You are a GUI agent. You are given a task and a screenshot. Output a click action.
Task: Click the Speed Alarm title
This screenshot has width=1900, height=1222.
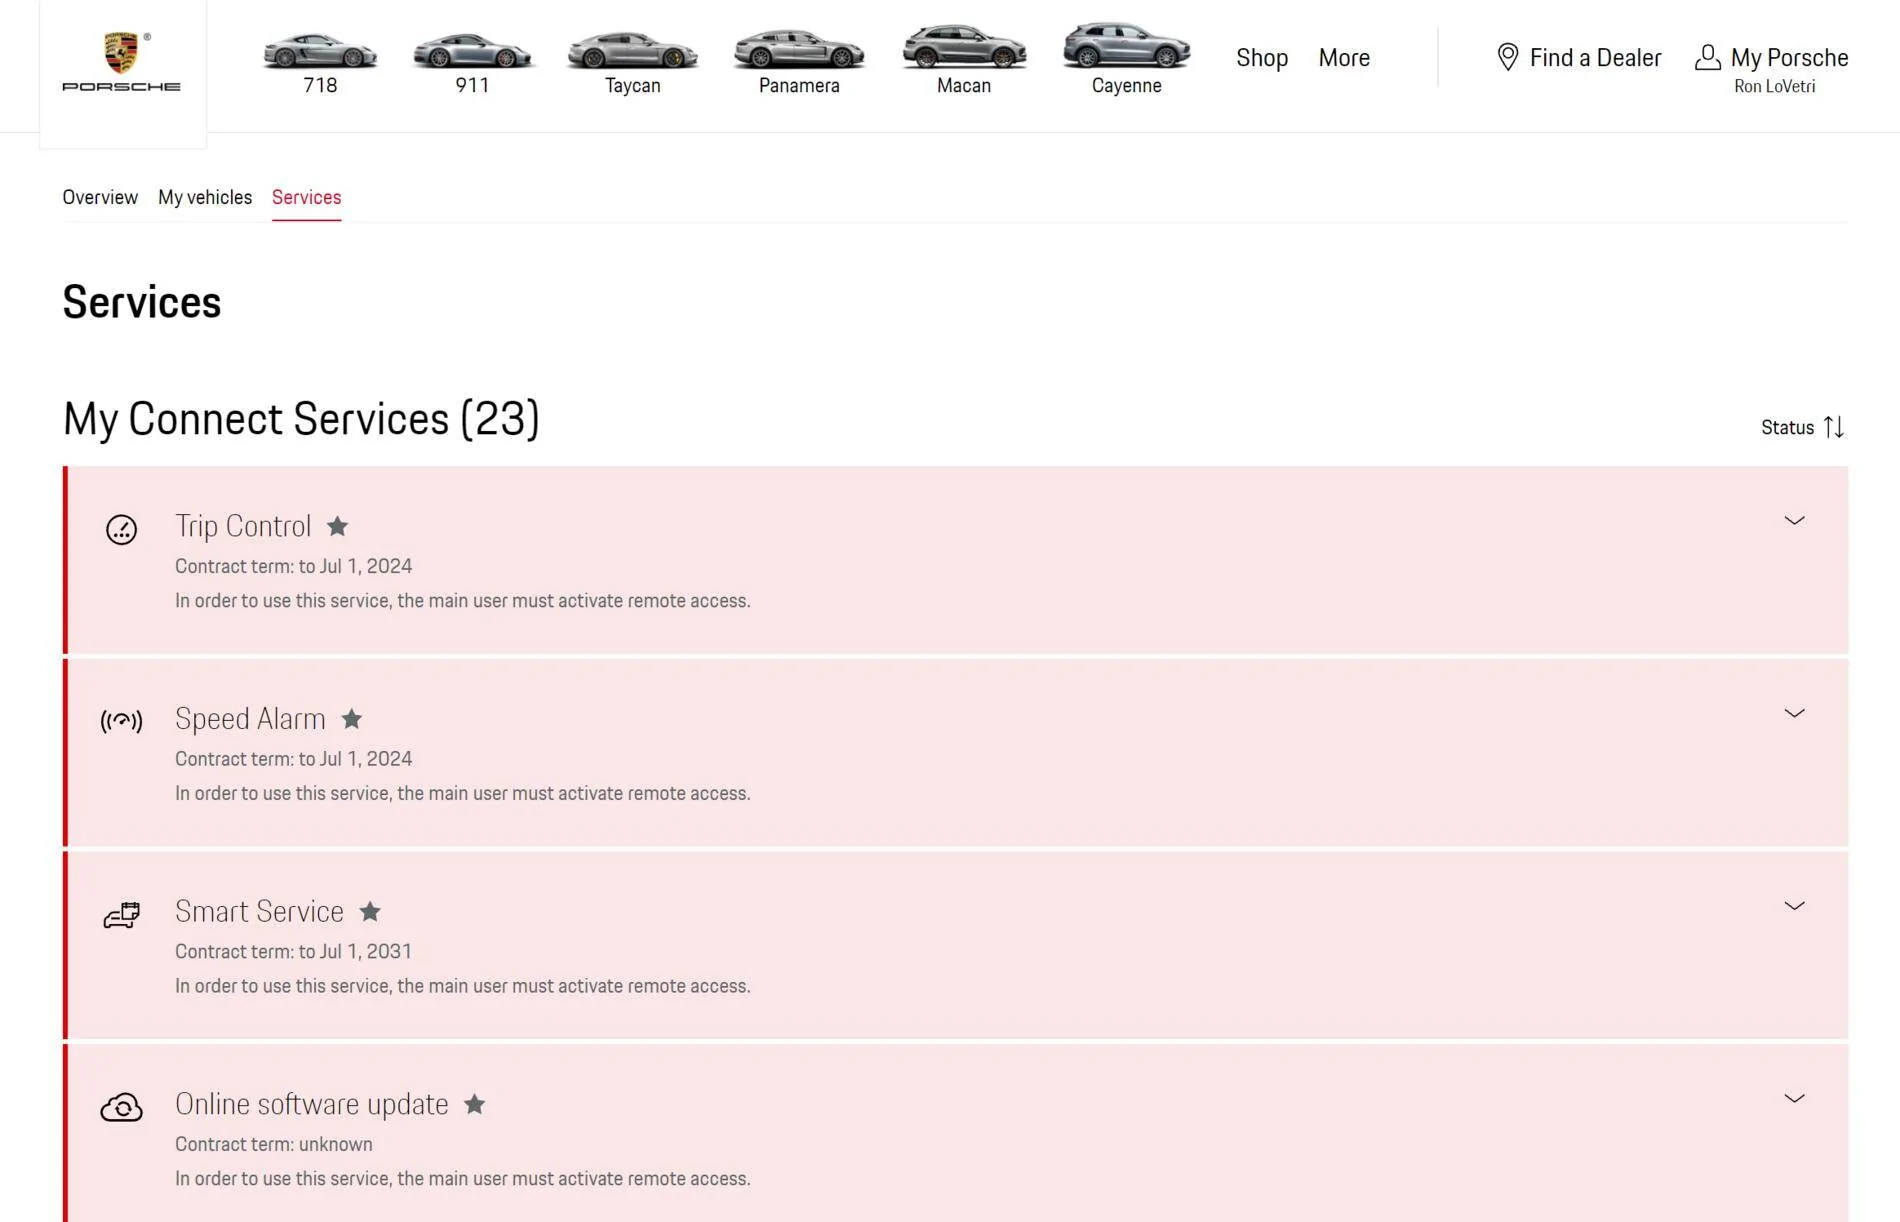(x=250, y=719)
